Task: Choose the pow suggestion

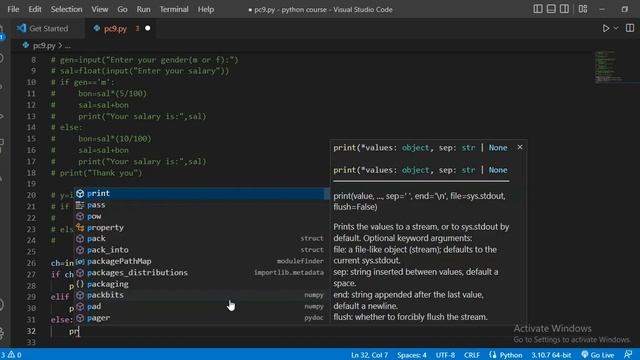Action: (x=201, y=216)
